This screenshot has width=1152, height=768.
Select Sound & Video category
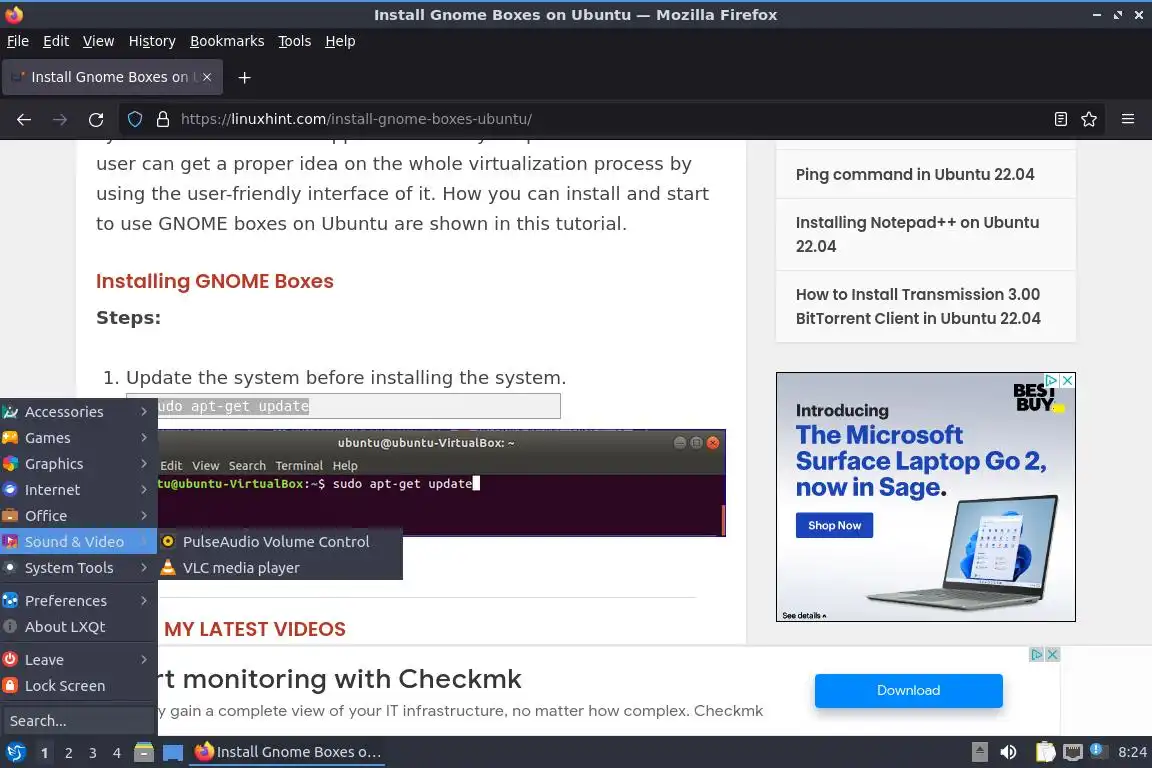(79, 542)
